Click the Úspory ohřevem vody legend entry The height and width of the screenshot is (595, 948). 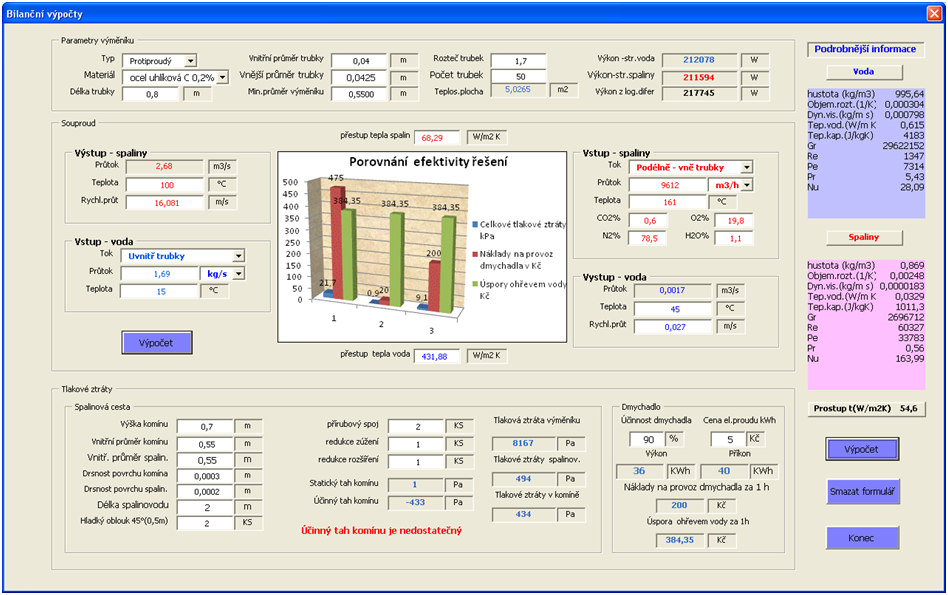(519, 290)
